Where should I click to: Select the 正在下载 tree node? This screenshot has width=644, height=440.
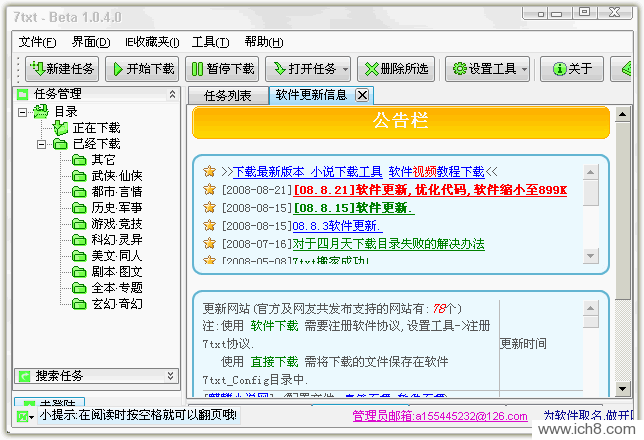point(95,128)
